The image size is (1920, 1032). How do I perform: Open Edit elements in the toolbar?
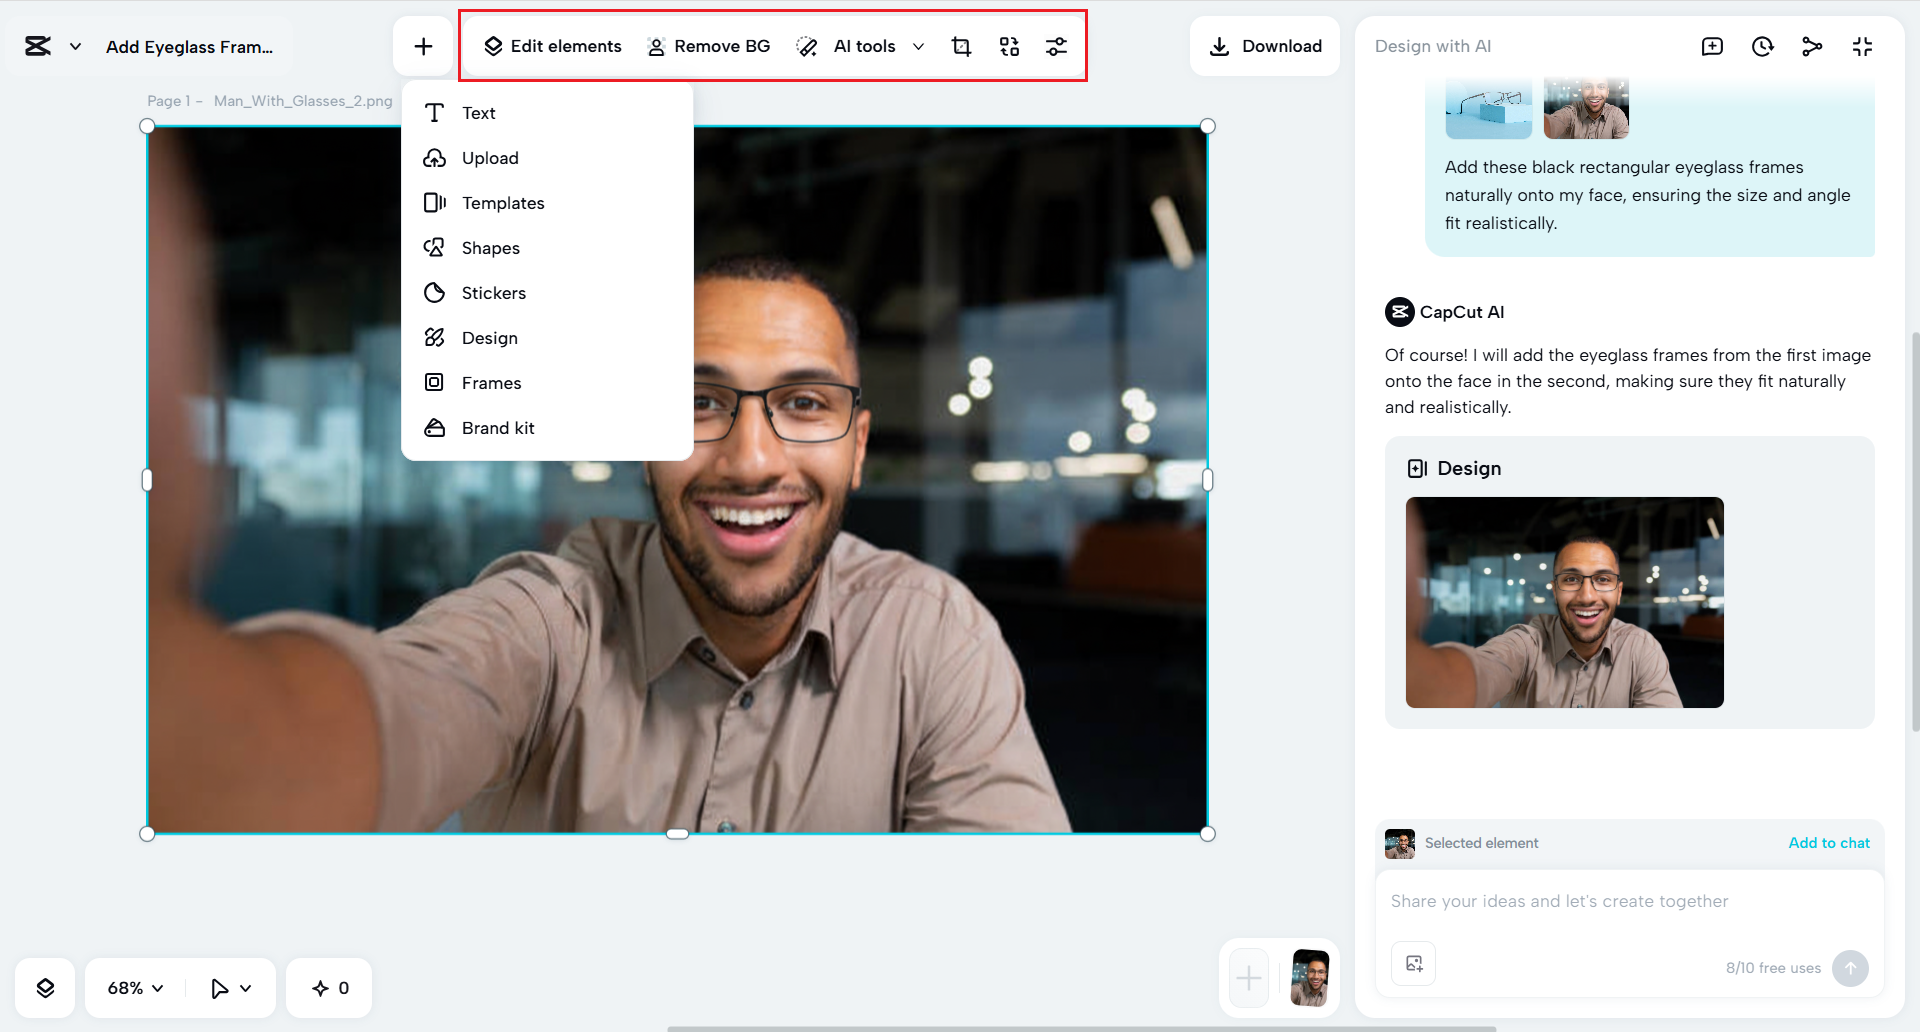click(552, 45)
